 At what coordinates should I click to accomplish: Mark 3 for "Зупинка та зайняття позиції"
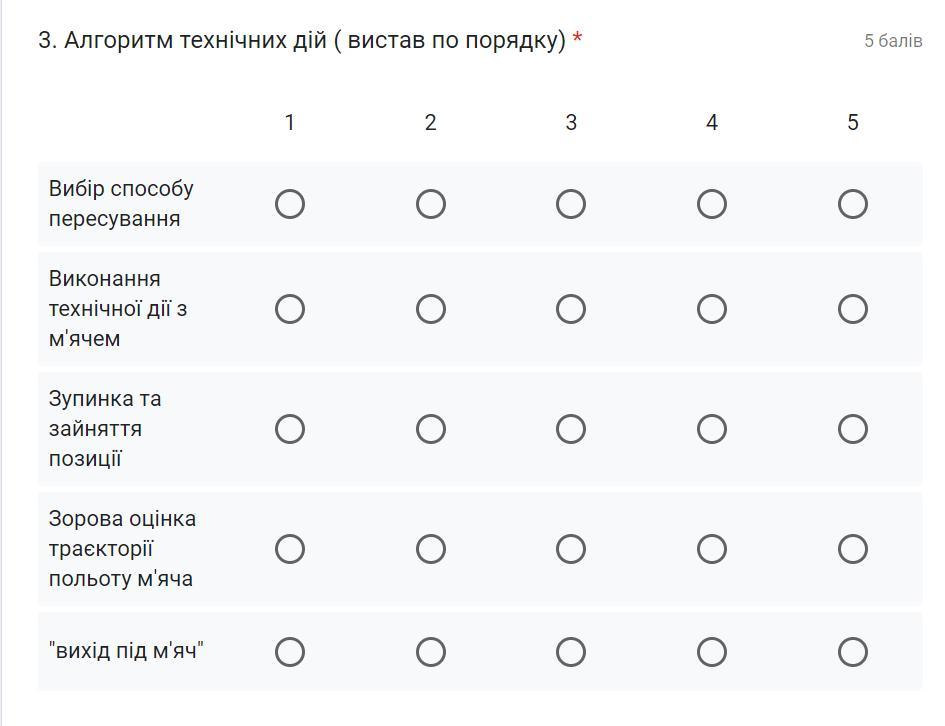[571, 429]
